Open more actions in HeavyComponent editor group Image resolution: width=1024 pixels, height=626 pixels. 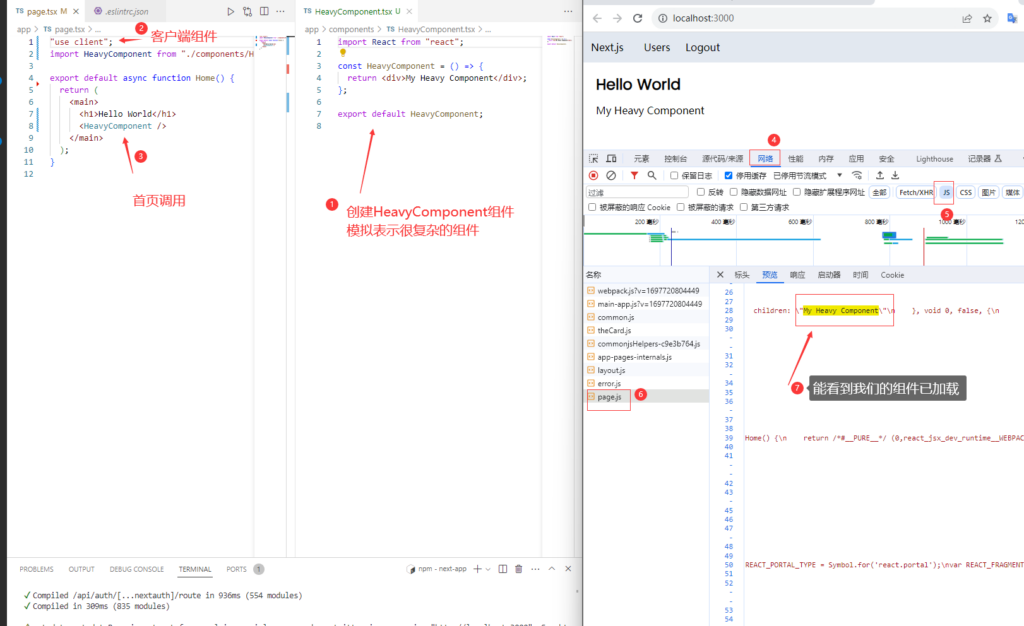[568, 11]
